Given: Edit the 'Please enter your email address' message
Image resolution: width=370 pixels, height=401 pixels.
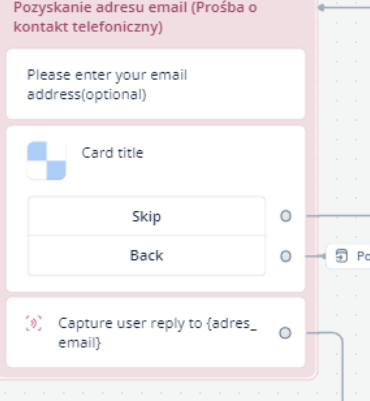Looking at the screenshot, I should (x=156, y=84).
